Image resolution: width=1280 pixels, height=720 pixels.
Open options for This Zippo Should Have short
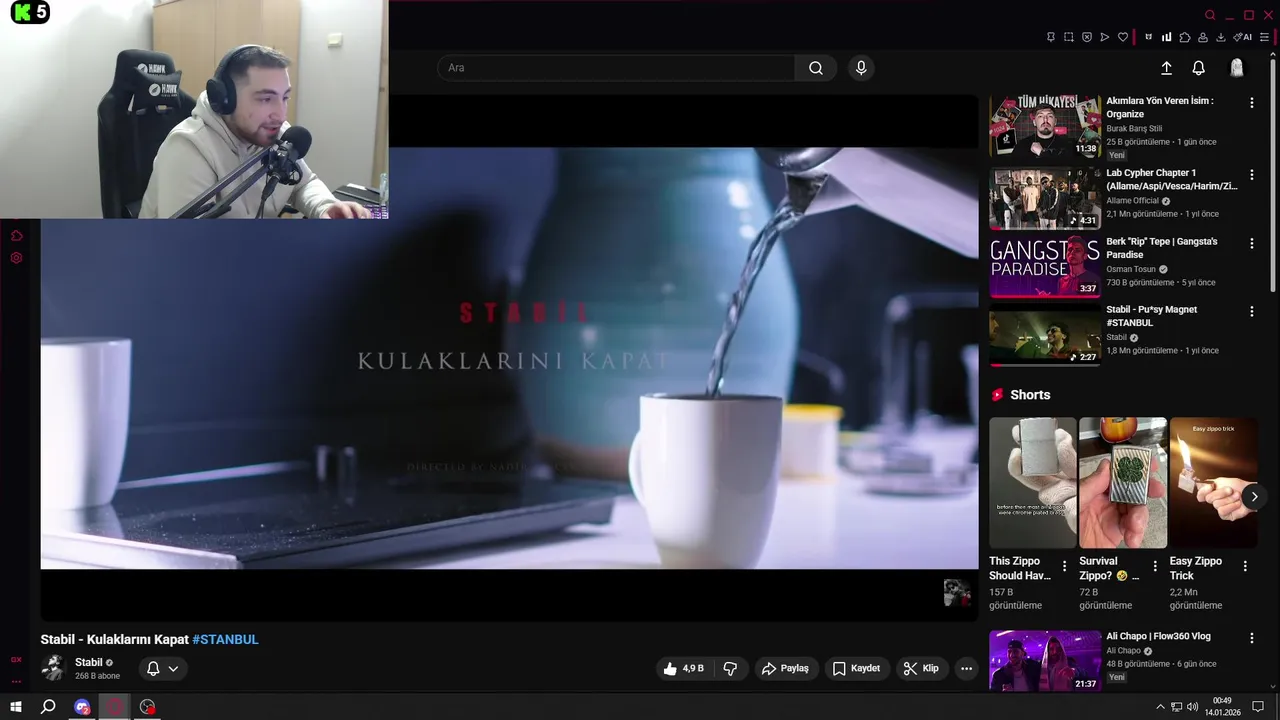coord(1064,566)
